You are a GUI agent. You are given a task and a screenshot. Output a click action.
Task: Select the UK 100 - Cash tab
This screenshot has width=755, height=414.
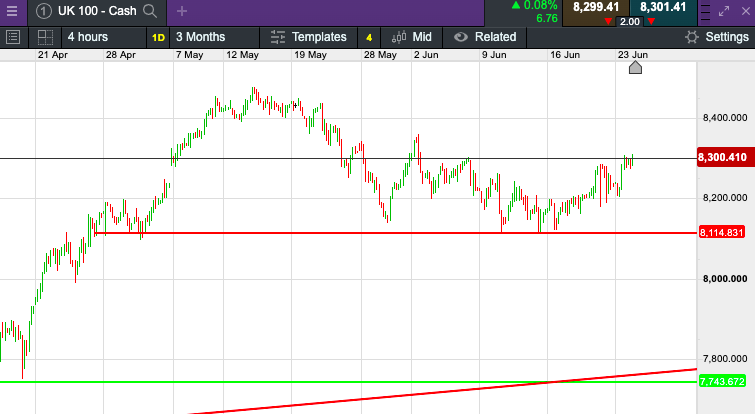[x=90, y=12]
